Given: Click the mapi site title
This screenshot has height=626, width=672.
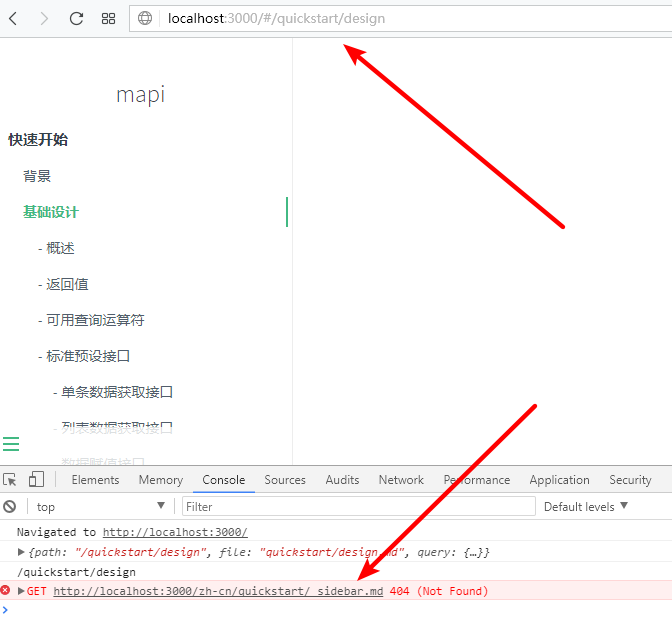Looking at the screenshot, I should (x=141, y=95).
